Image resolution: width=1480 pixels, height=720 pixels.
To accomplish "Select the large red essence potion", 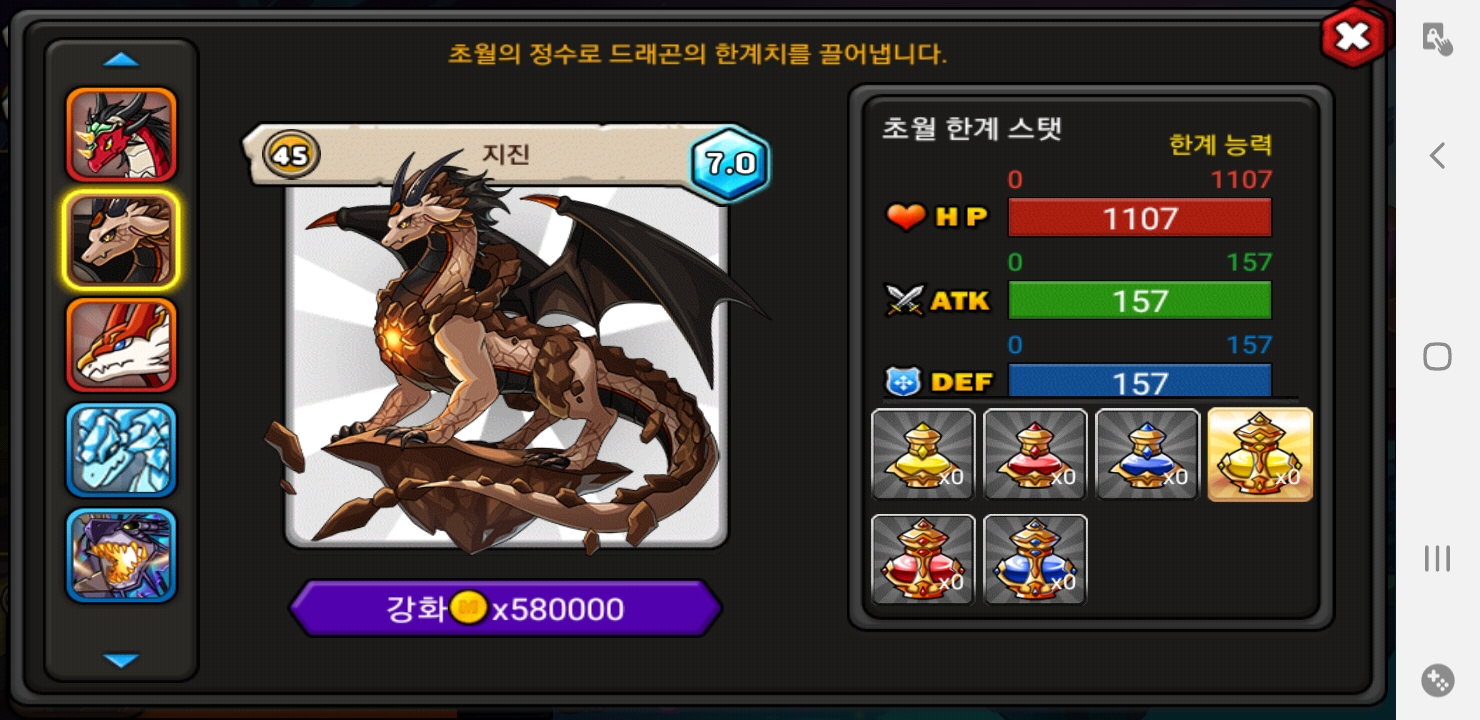I will pos(923,559).
